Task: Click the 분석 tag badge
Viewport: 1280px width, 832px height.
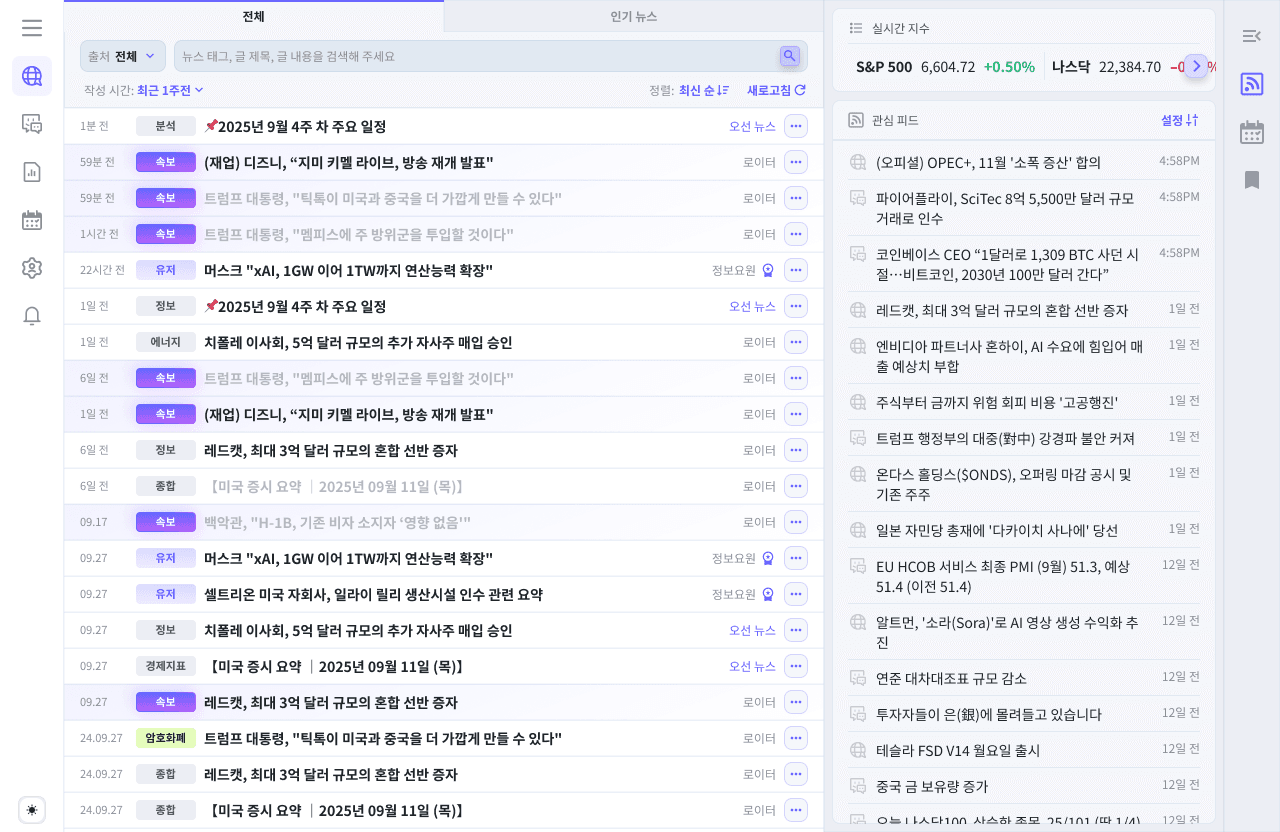Action: point(166,126)
